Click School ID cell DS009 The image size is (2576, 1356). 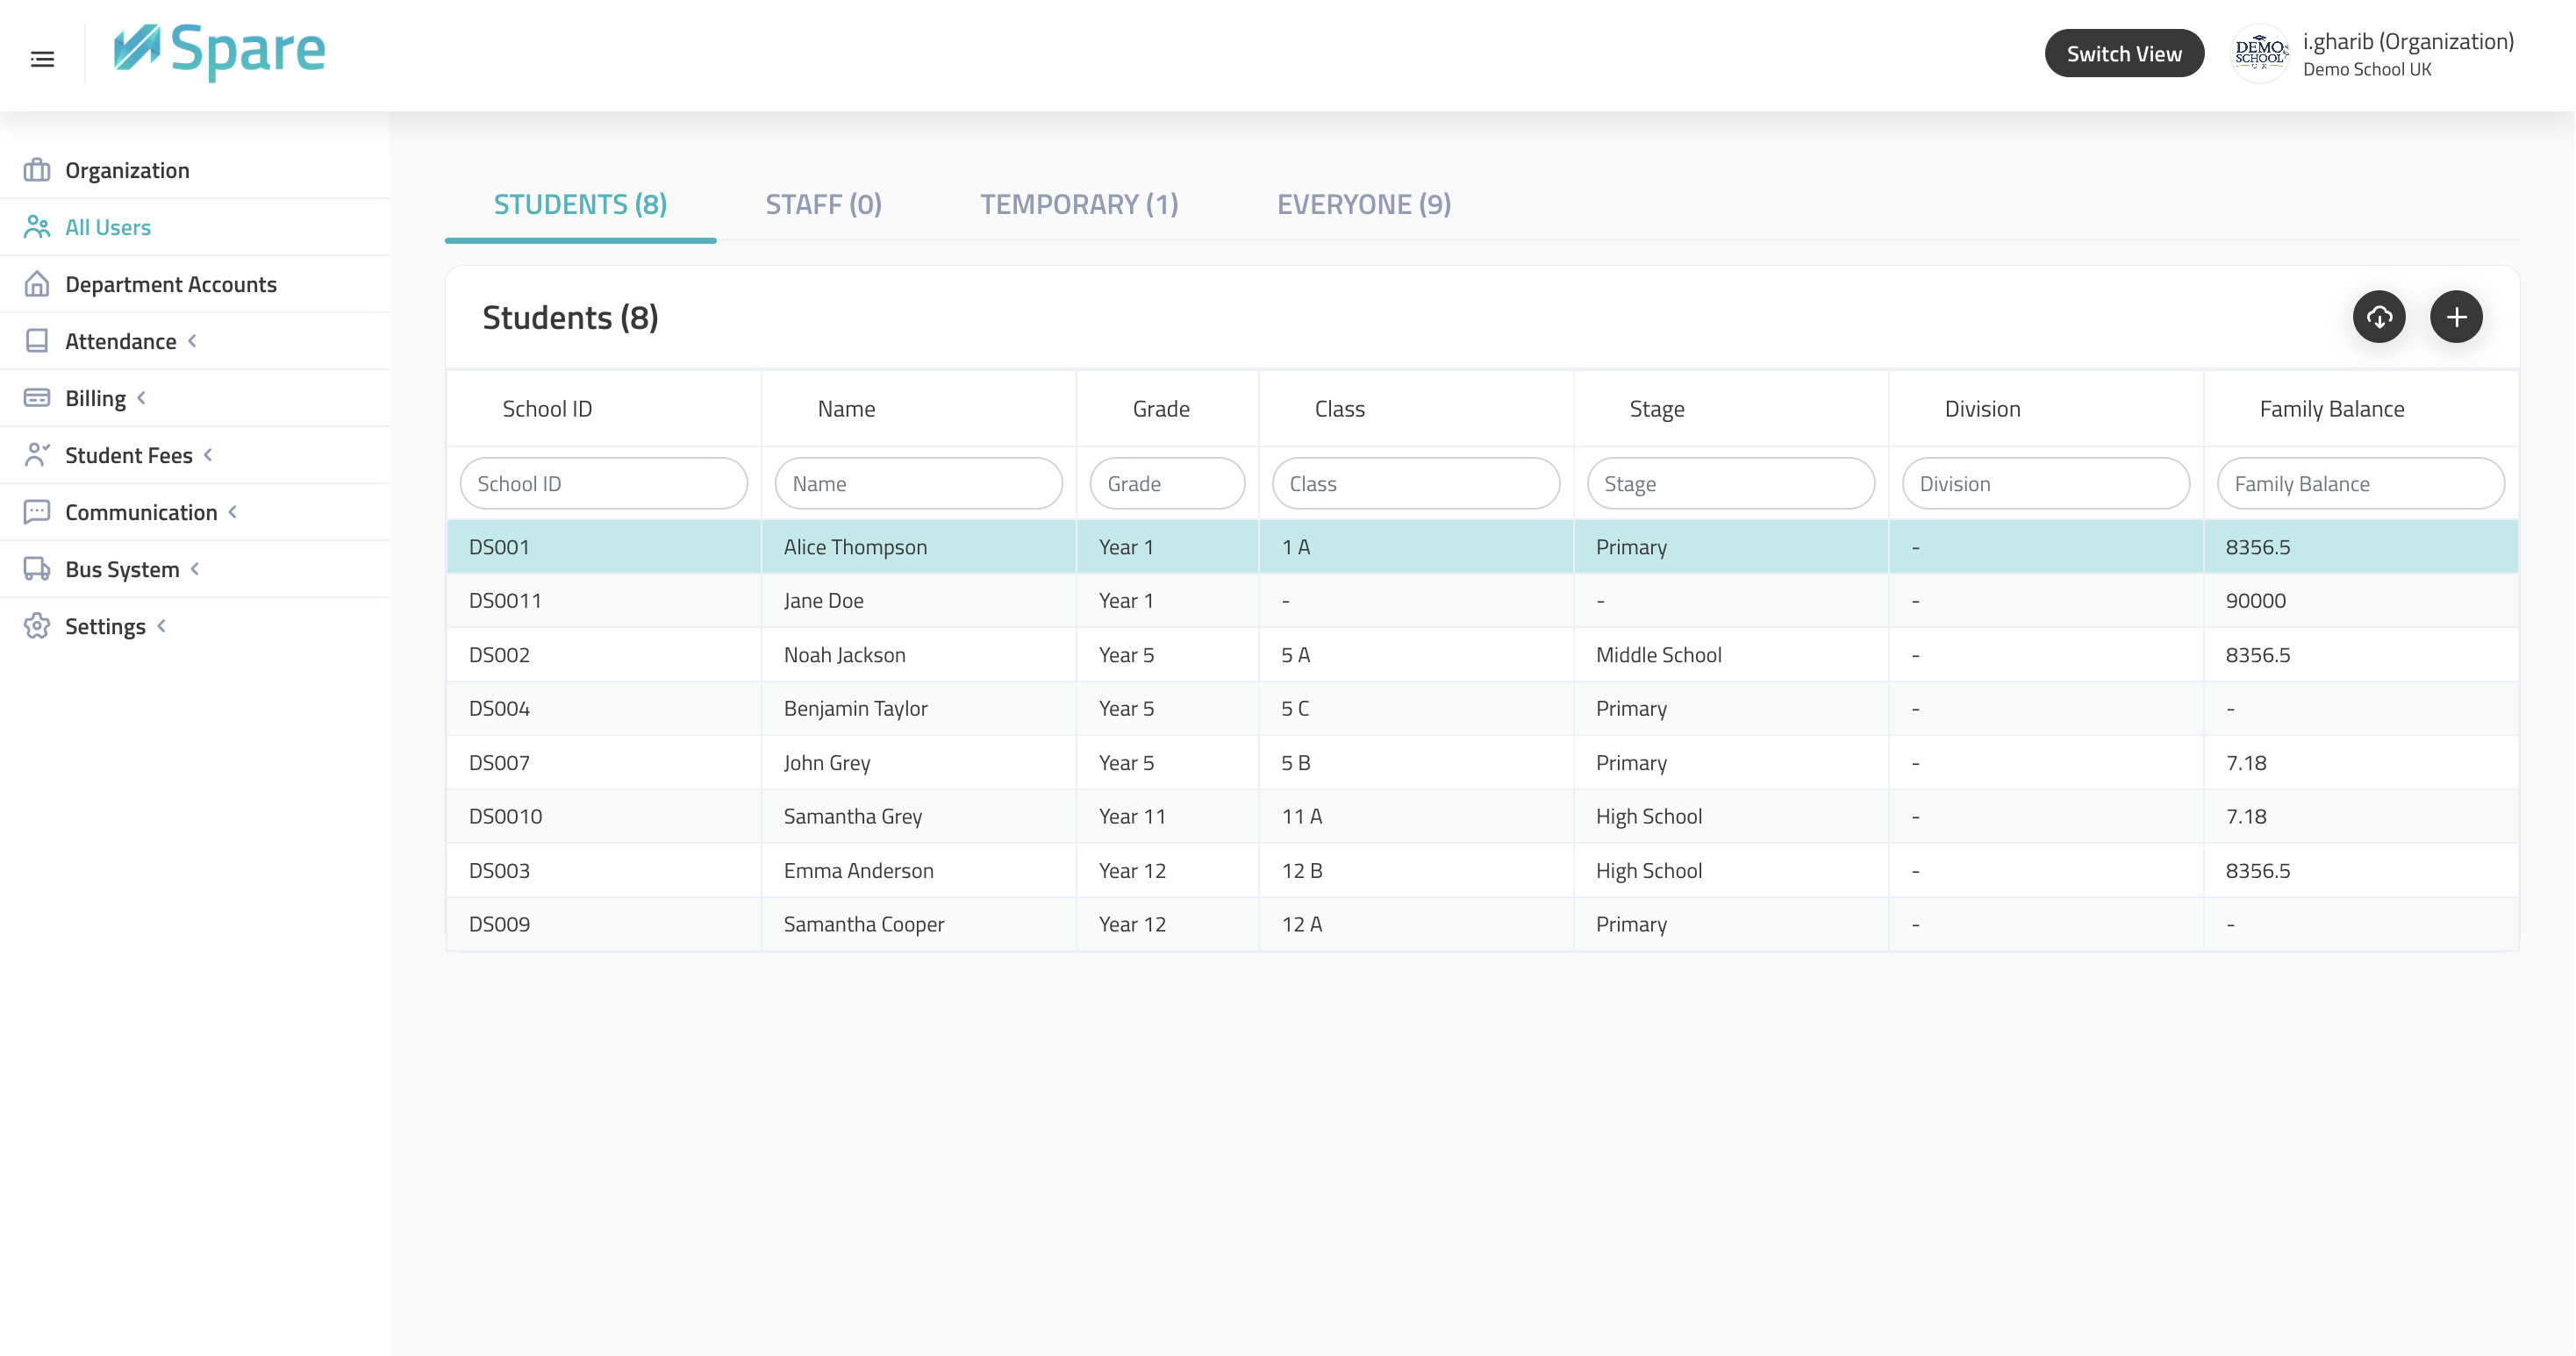604,925
